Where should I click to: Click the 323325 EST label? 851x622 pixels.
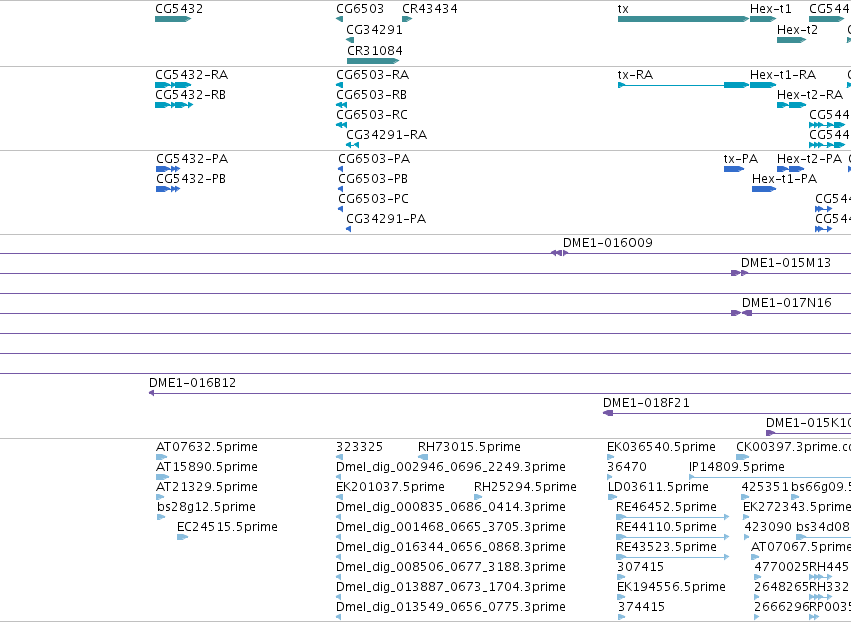point(359,447)
